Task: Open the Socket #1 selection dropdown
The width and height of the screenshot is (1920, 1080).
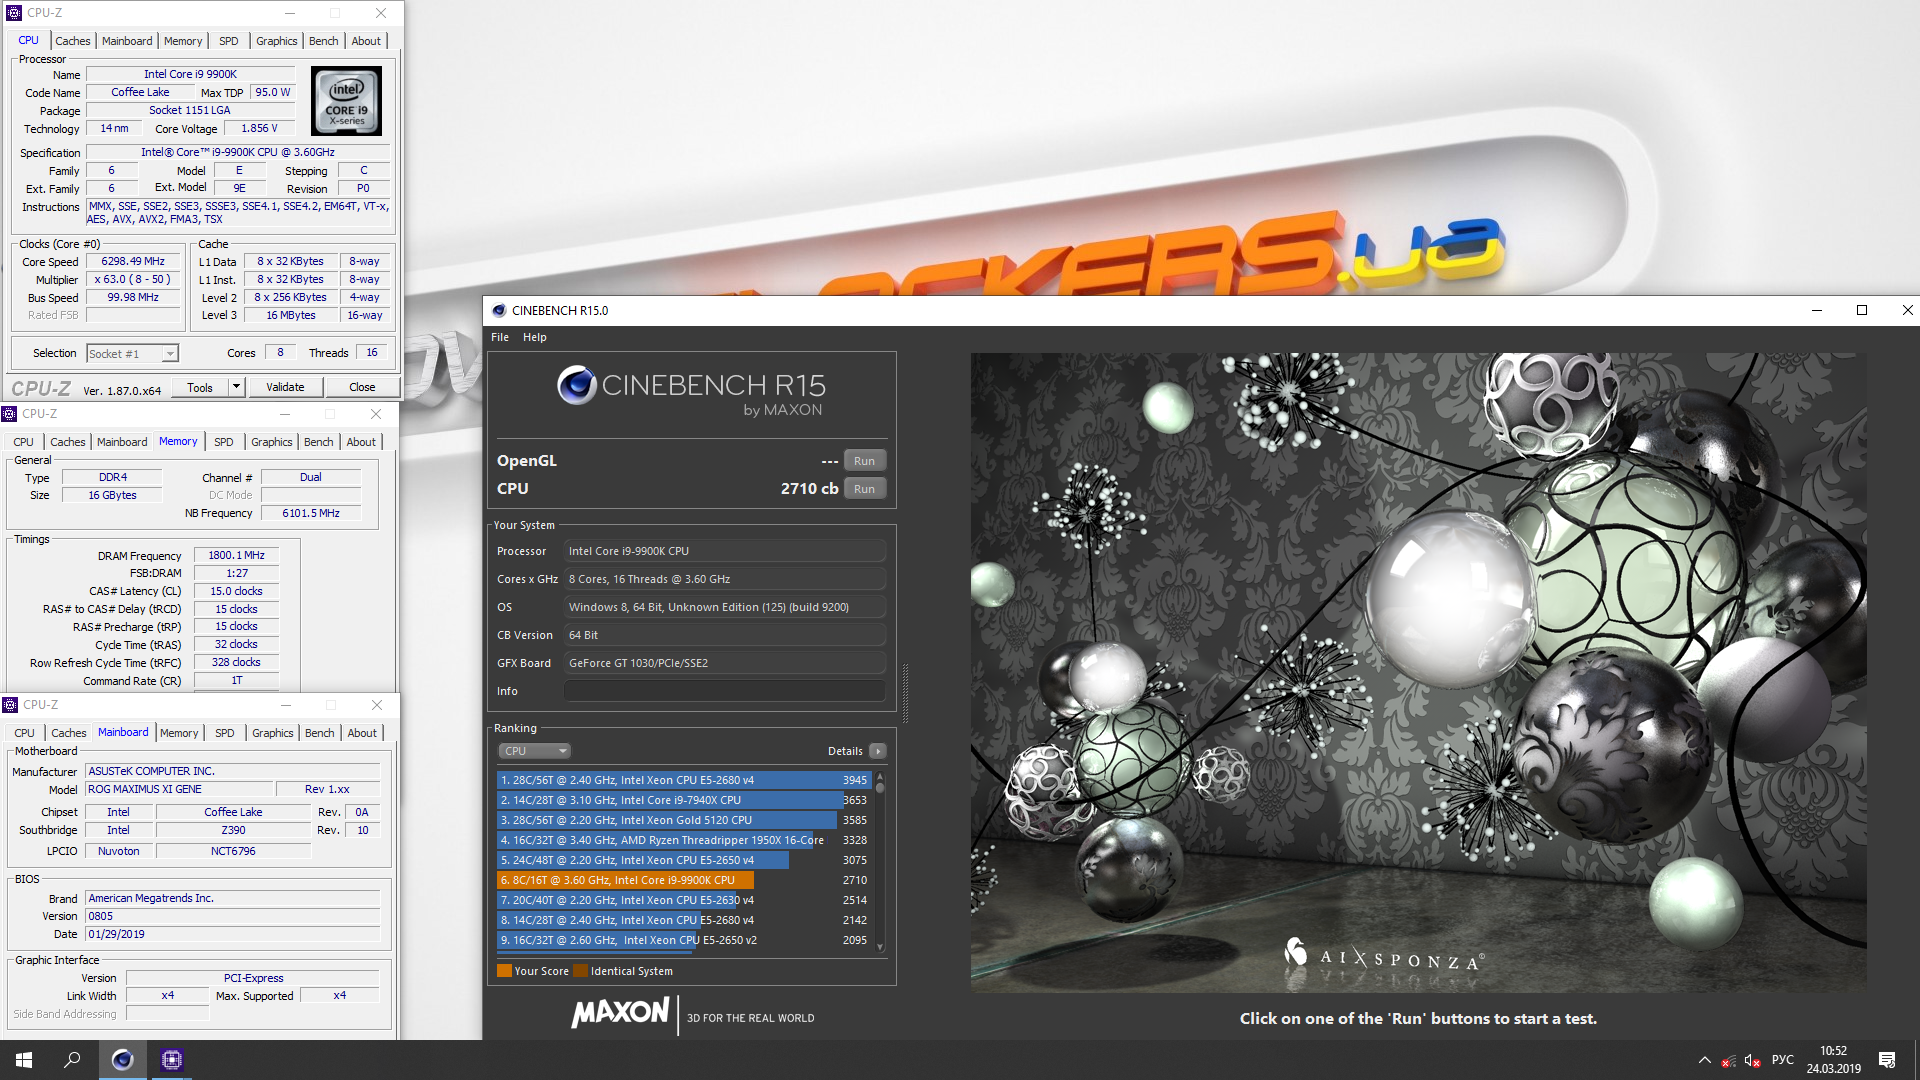Action: click(132, 354)
